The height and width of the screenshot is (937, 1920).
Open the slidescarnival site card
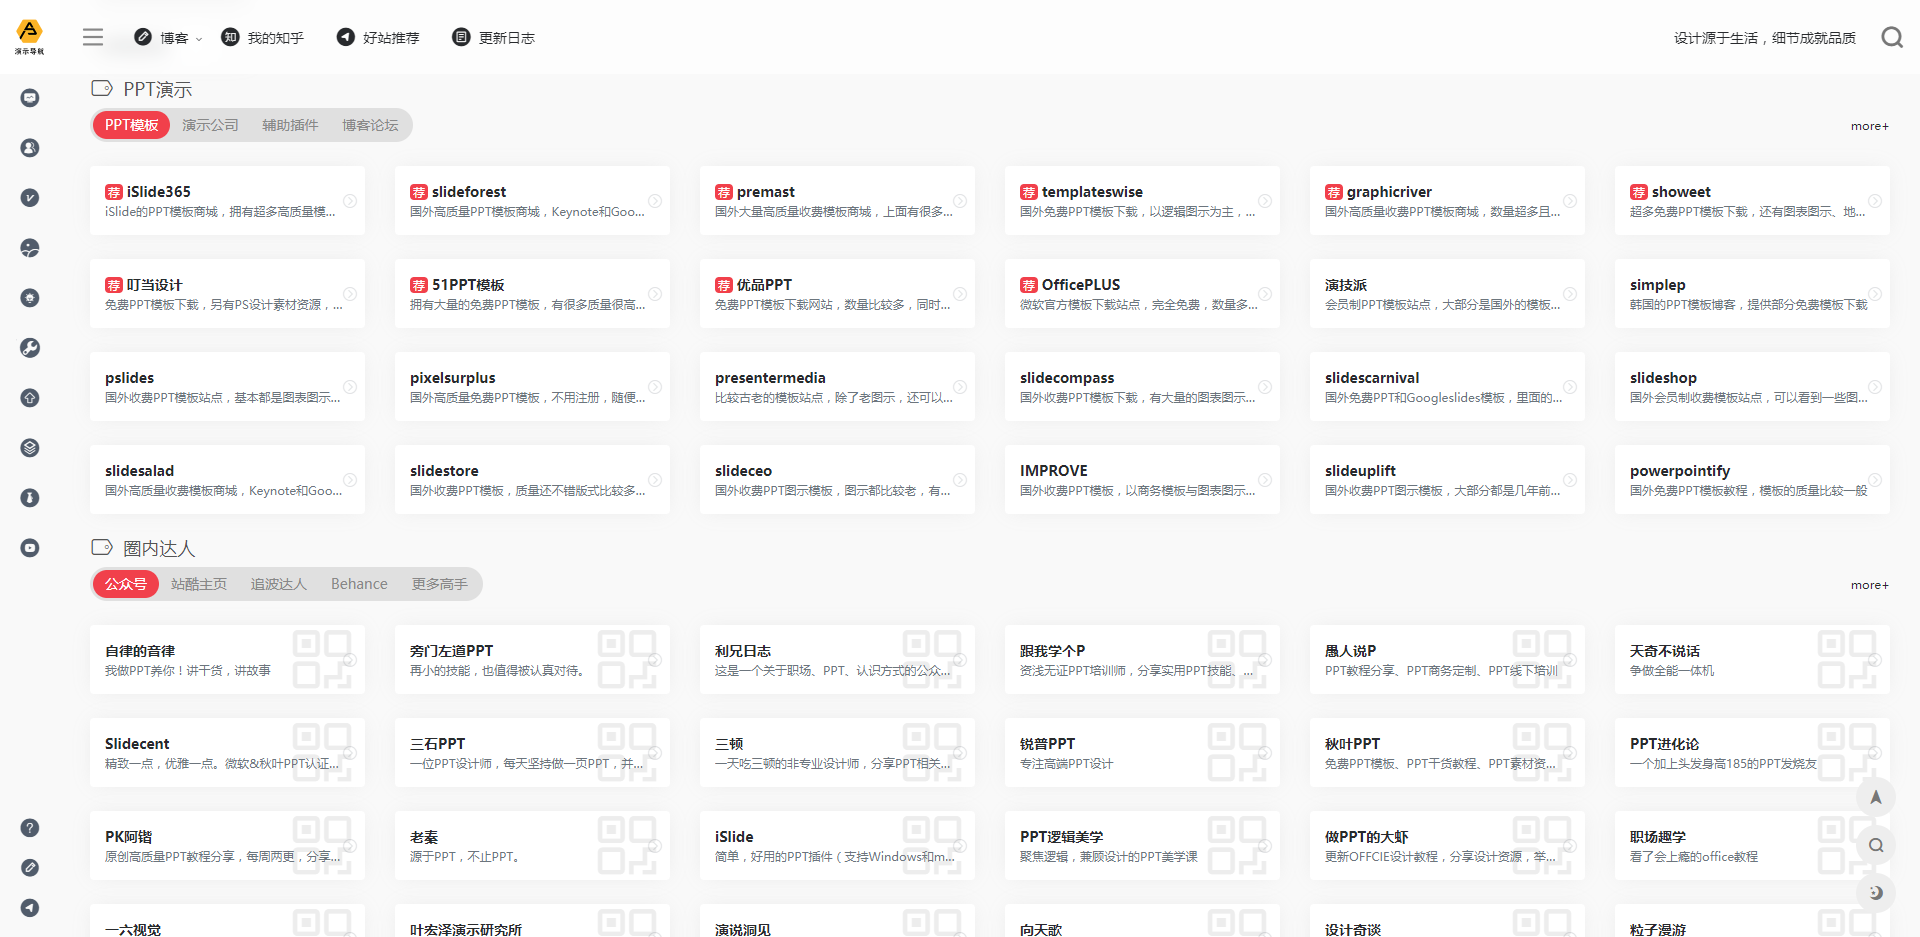pyautogui.click(x=1447, y=386)
